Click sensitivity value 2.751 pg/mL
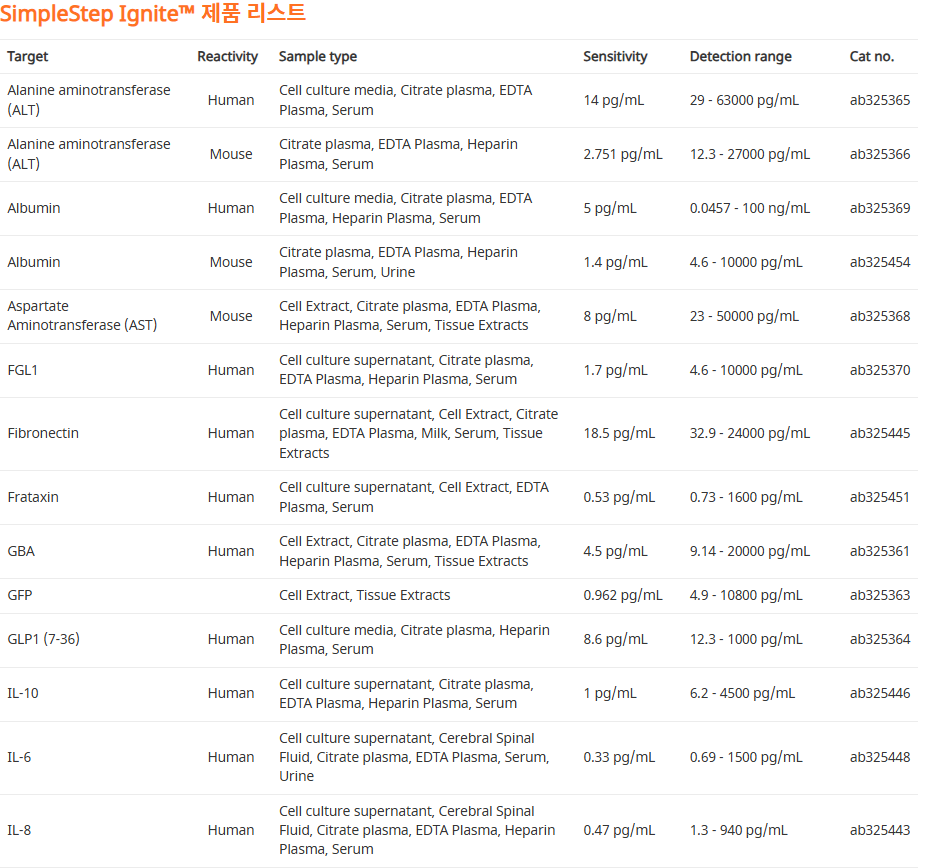 pyautogui.click(x=623, y=154)
